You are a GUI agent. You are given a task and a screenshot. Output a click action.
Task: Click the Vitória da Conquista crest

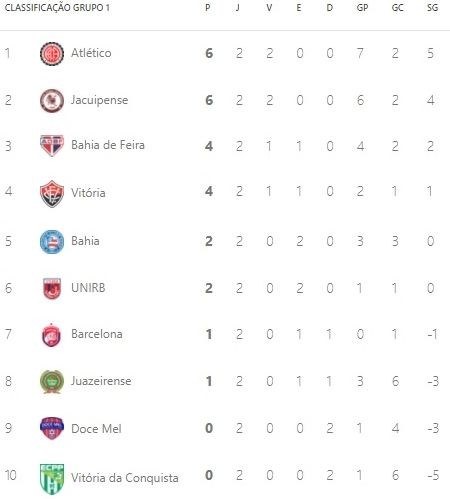tap(52, 479)
